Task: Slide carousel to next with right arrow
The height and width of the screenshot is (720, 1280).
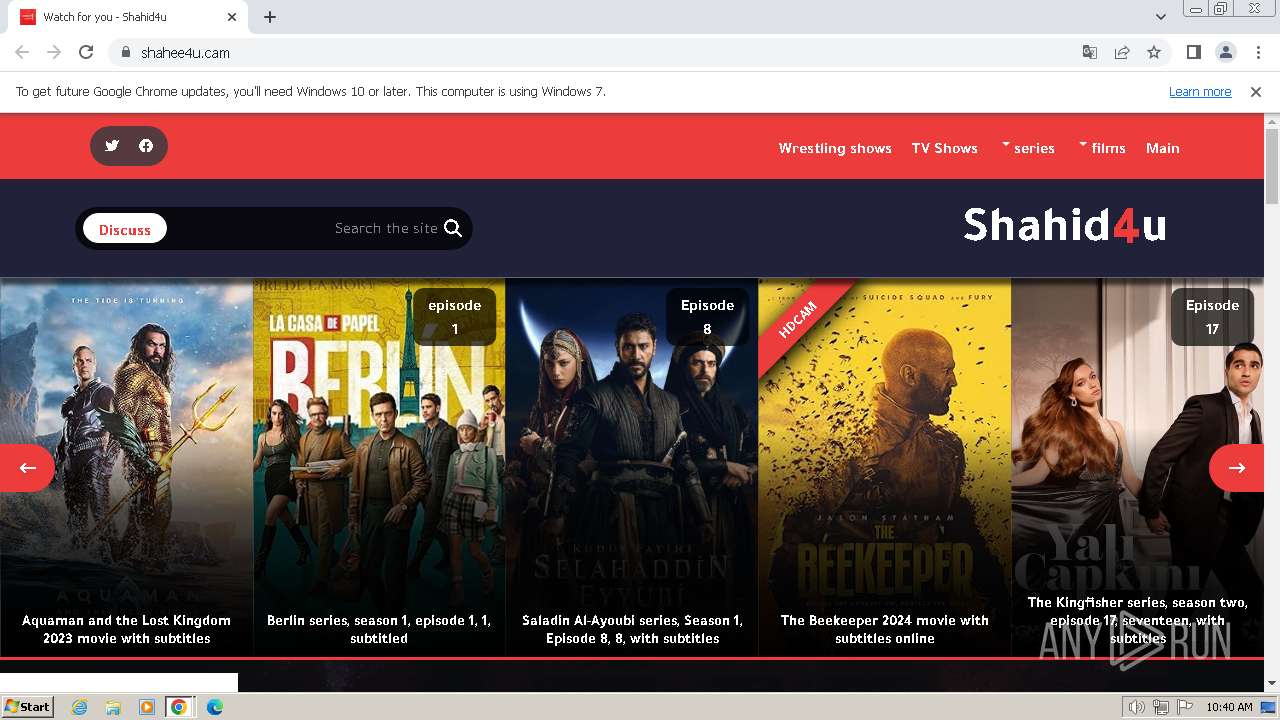Action: click(x=1237, y=467)
